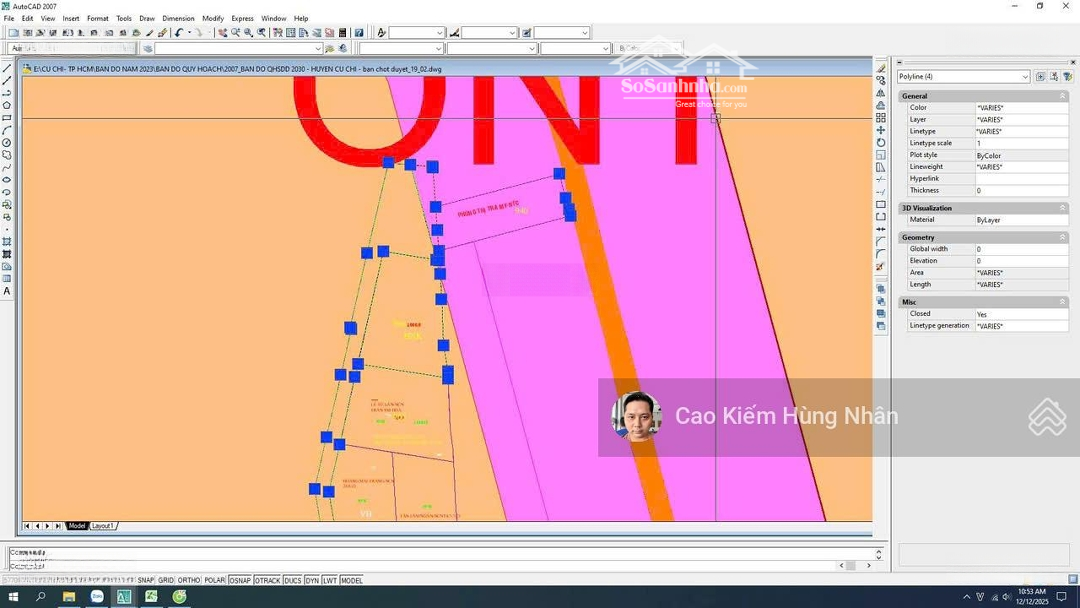Toggle OSNAP mode in status bar

(x=240, y=580)
